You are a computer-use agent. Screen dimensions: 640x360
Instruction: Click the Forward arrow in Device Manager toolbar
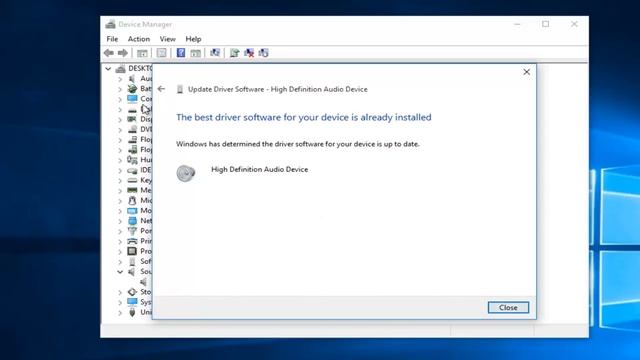[122, 53]
